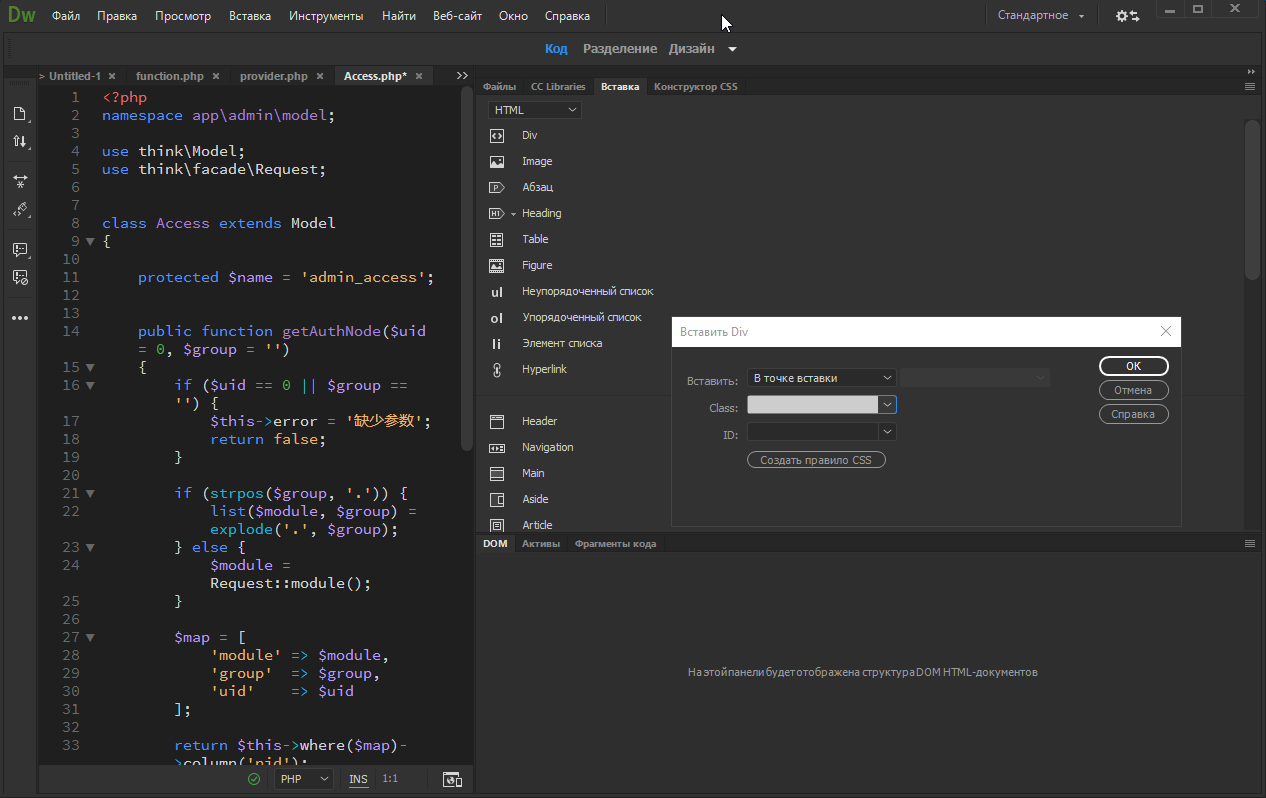This screenshot has width=1266, height=798.
Task: Open the Class dropdown in Insert Div dialog
Action: point(887,405)
